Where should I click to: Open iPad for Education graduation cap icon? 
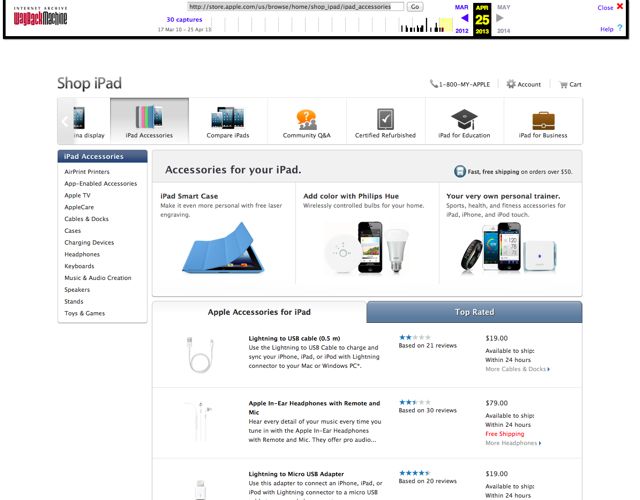[464, 119]
